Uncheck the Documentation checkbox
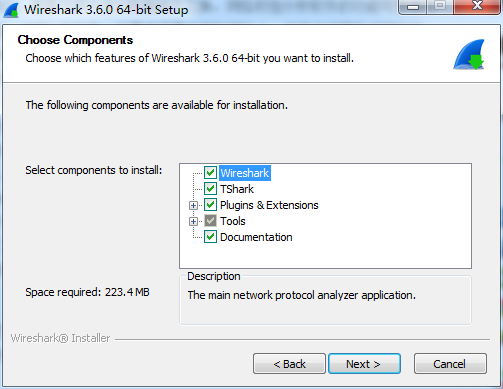Viewport: 503px width, 389px height. pos(210,237)
